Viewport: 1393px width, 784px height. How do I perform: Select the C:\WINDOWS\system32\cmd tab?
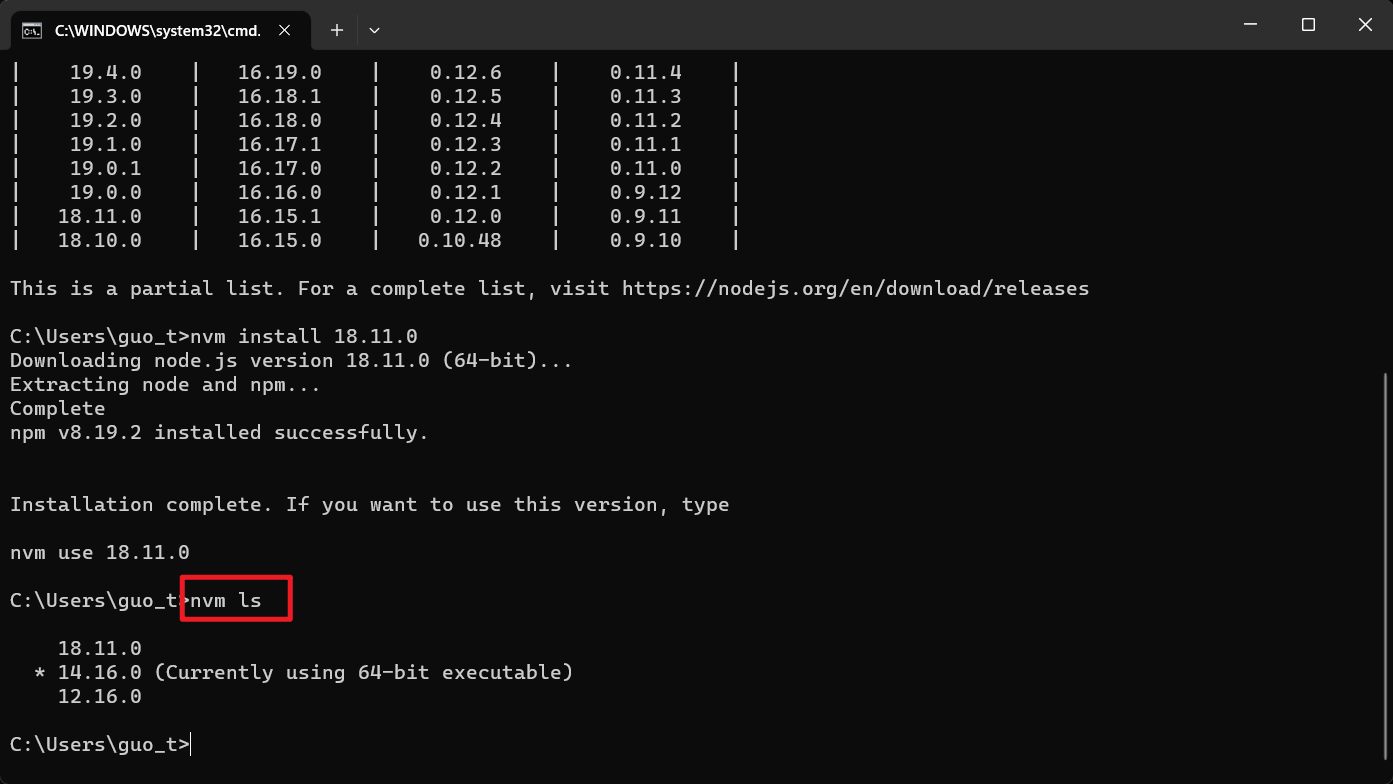157,31
